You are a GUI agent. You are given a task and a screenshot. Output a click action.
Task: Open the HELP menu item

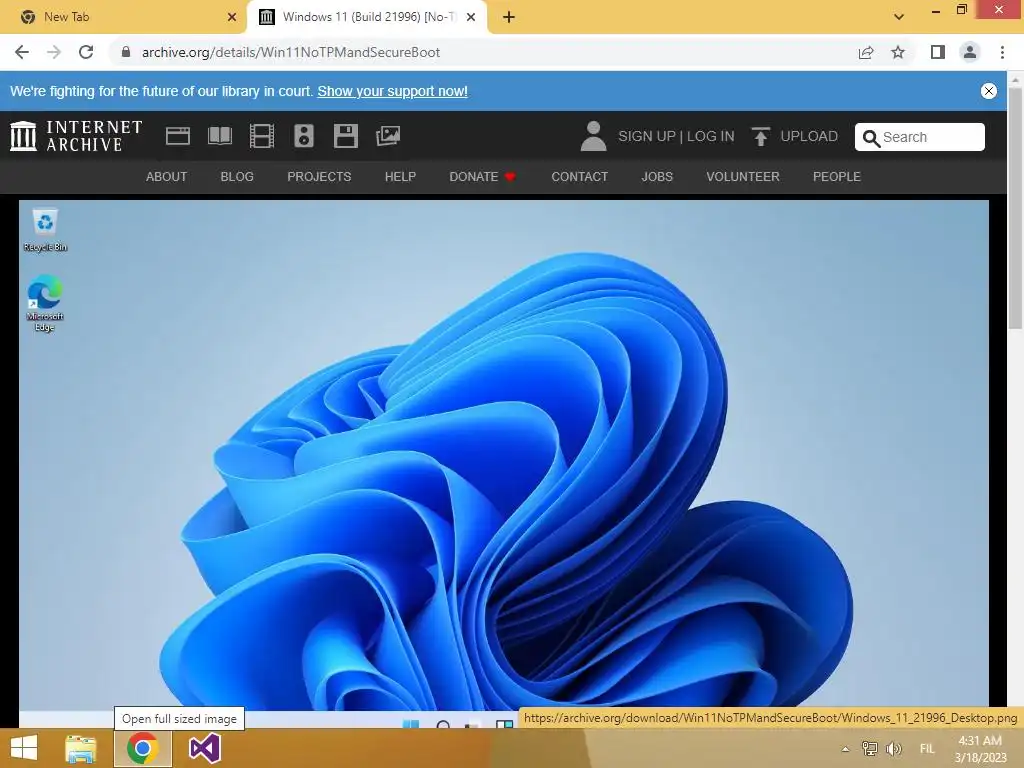(400, 176)
